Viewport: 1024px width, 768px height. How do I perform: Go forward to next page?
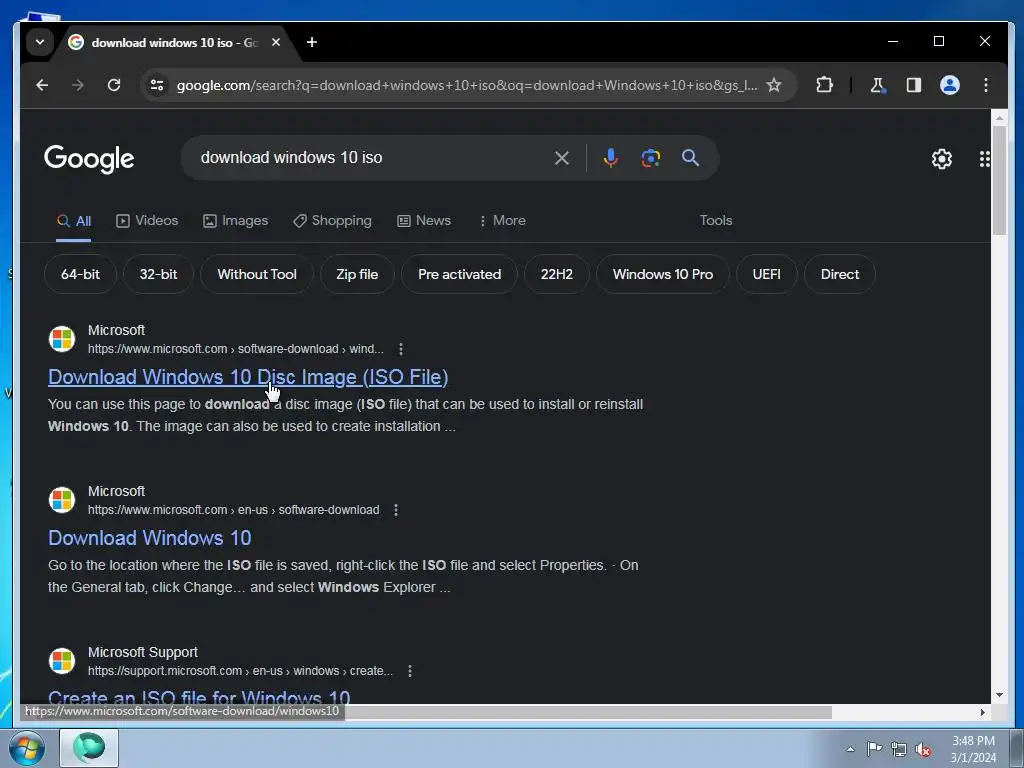78,85
